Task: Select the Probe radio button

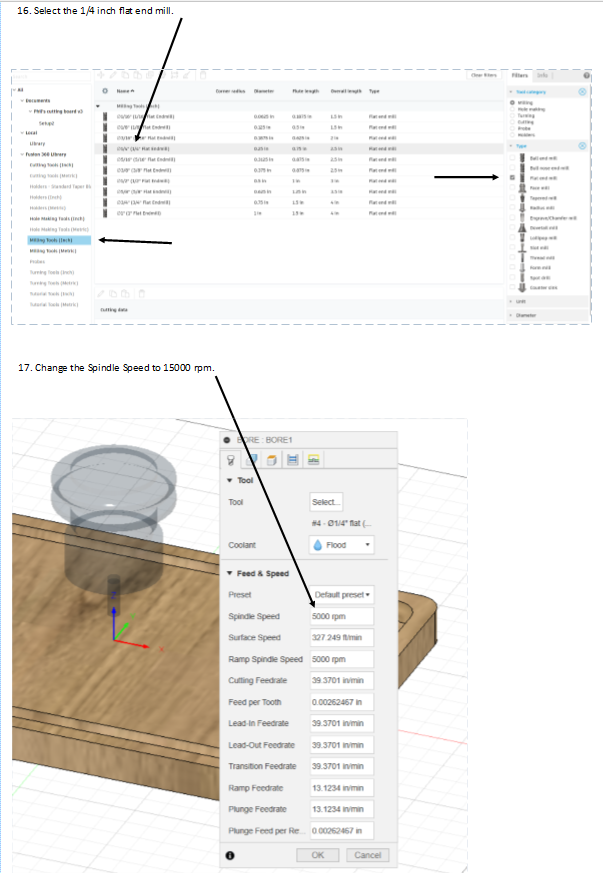Action: [512, 128]
